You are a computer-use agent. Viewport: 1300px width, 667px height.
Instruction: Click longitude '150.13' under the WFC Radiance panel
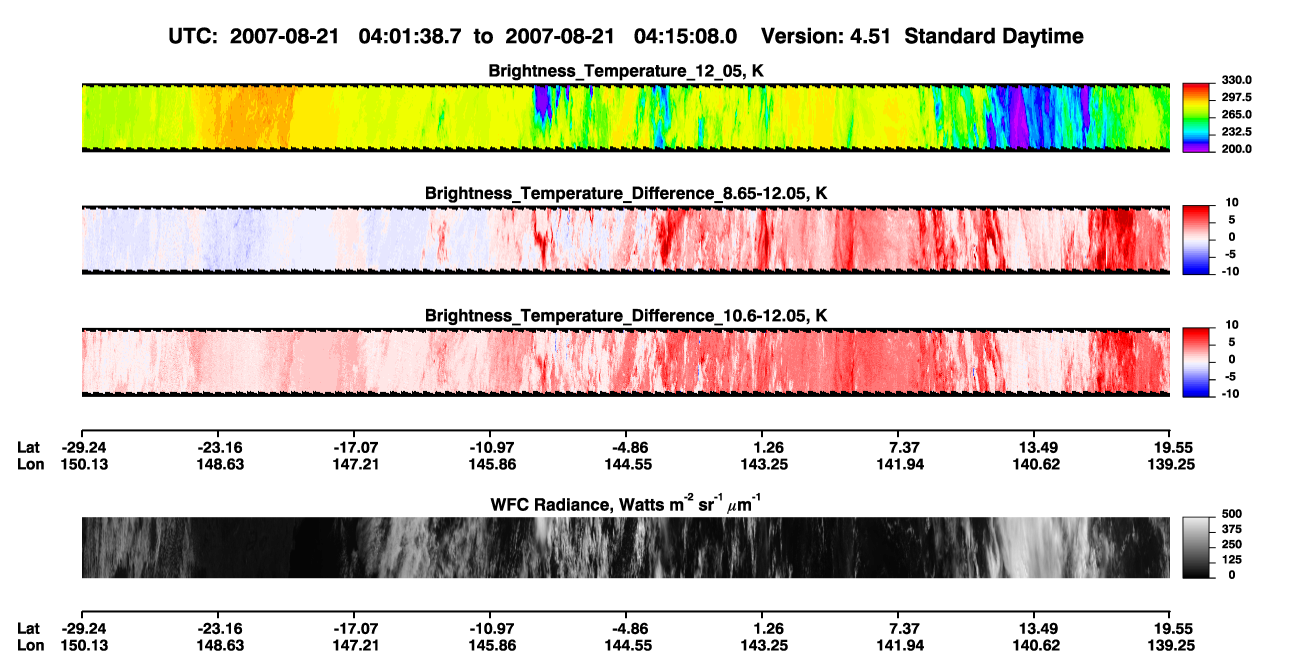83,645
